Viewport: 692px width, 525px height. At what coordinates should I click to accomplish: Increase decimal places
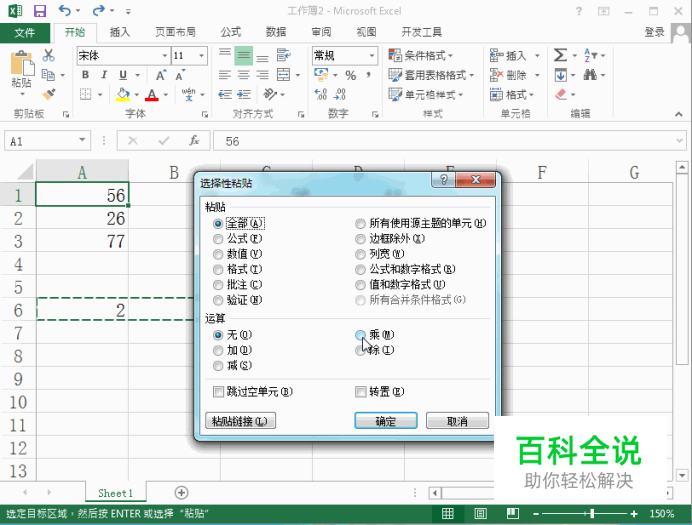(321, 94)
